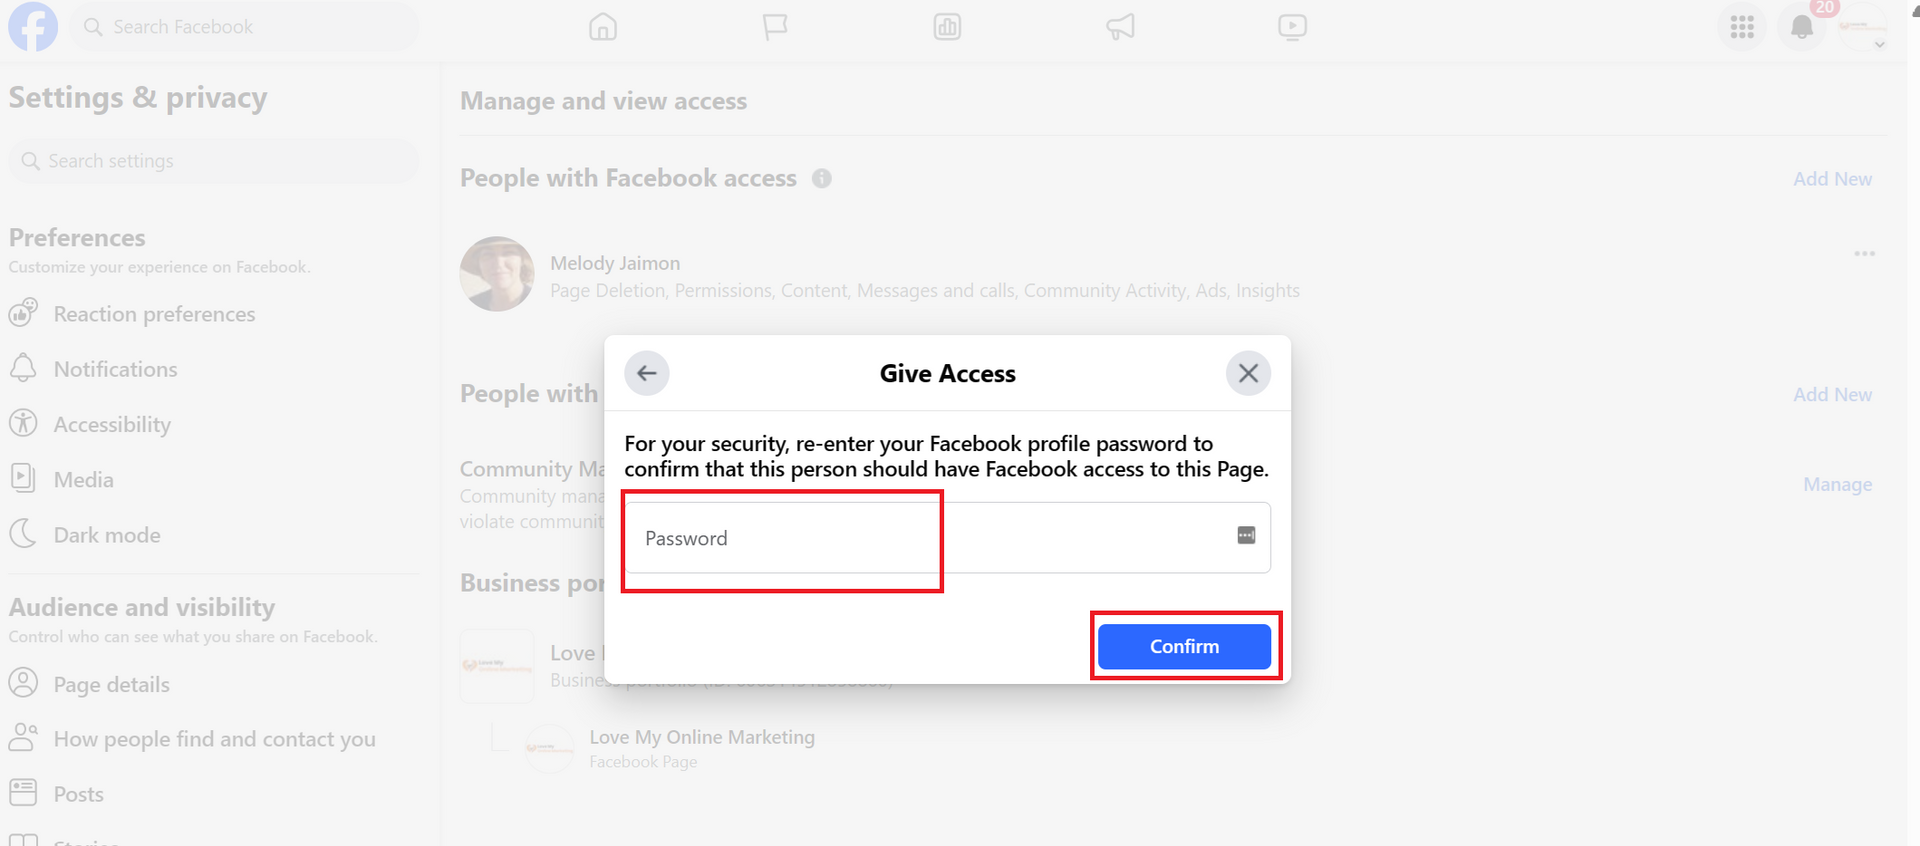Select the Pages flag icon in top navigation
This screenshot has height=846, width=1920.
click(775, 27)
